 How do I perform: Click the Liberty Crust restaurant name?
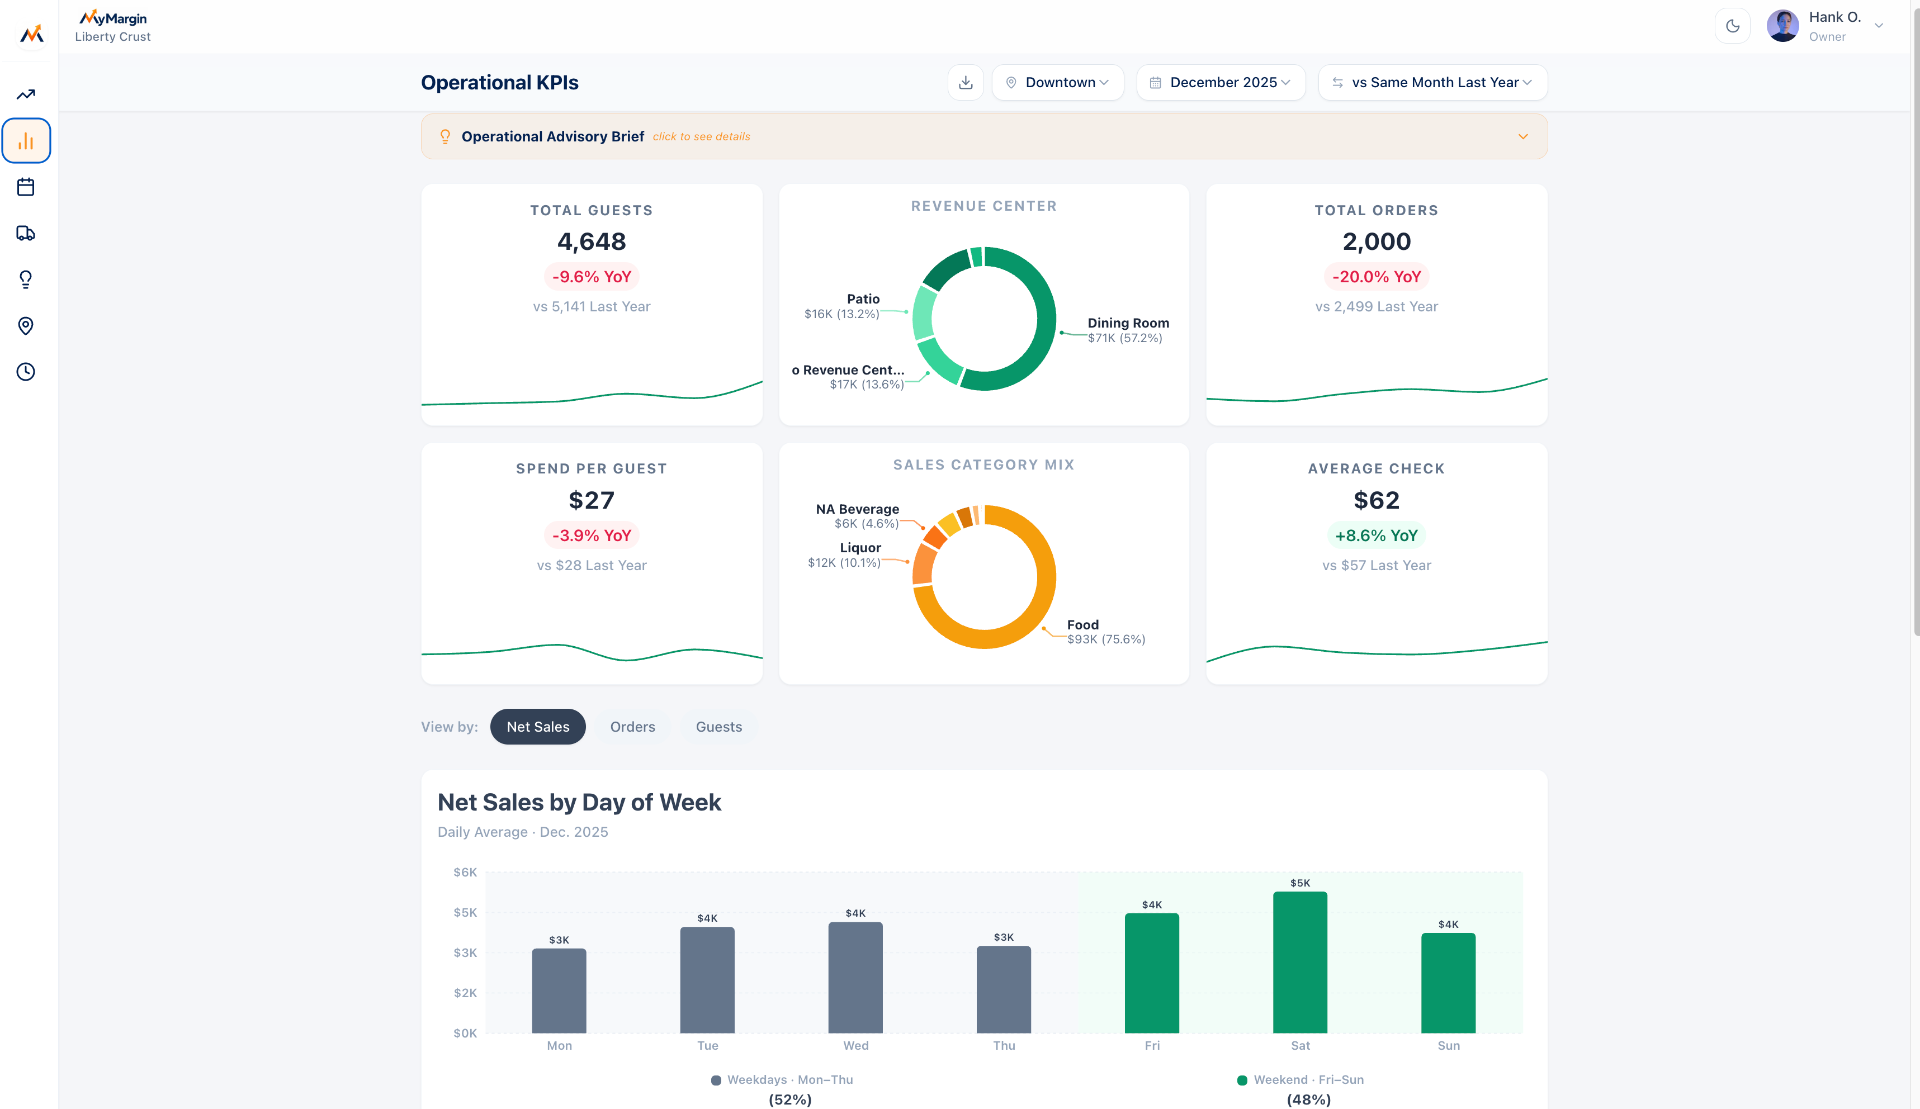pos(113,37)
